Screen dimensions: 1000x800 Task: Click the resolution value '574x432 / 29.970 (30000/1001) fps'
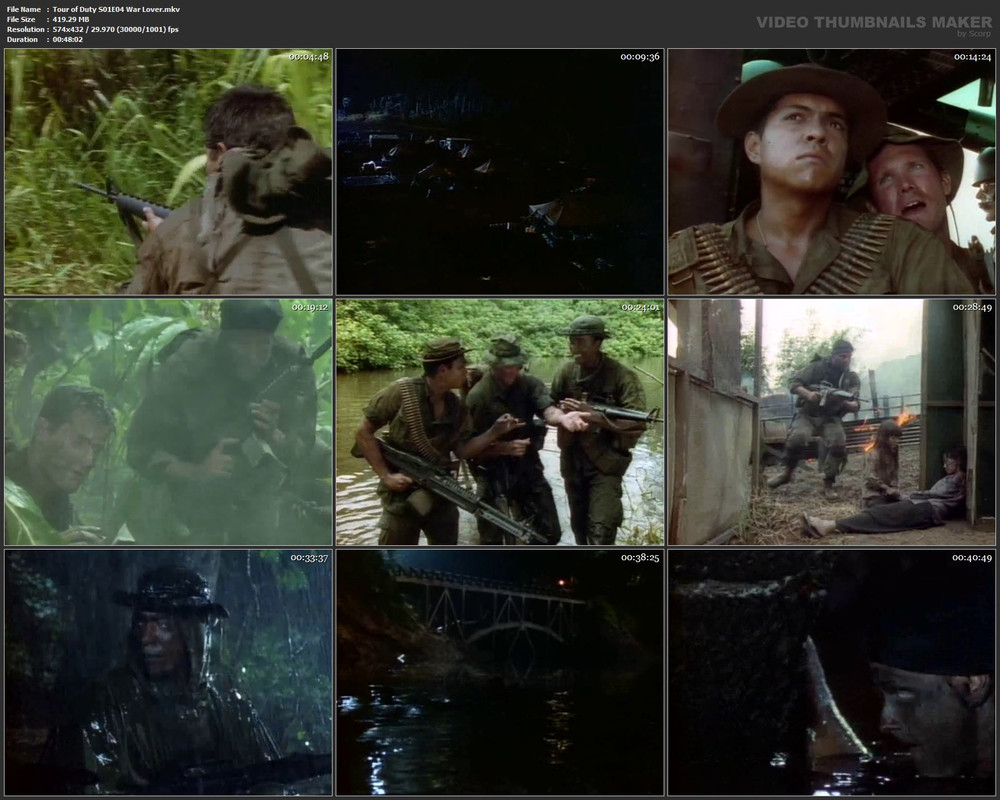coord(115,29)
